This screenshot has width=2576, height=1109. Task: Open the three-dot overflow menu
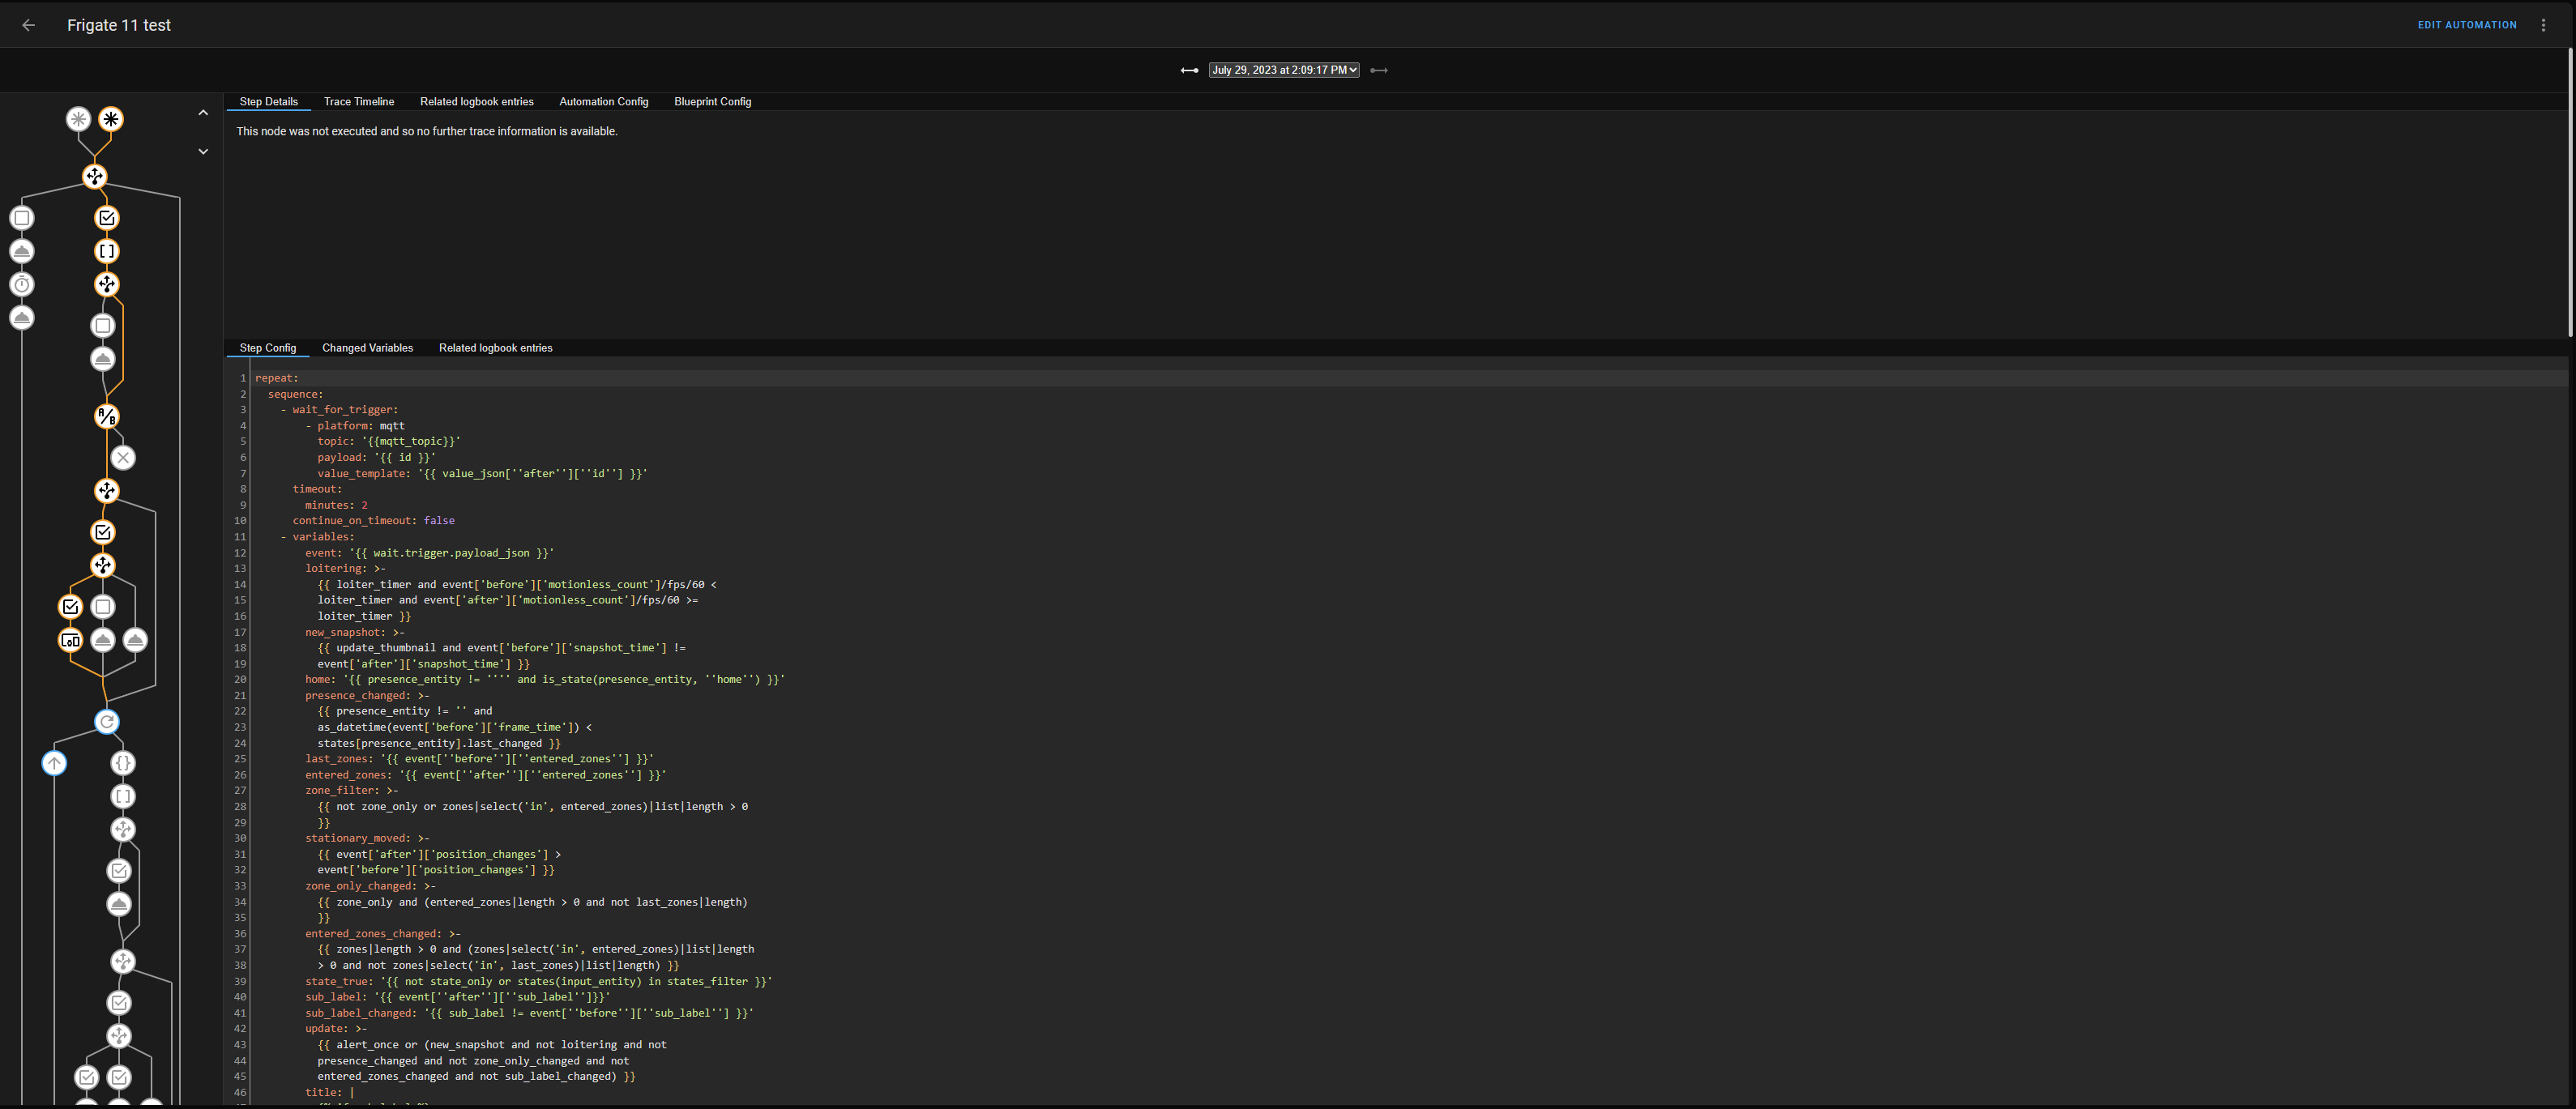click(x=2543, y=25)
